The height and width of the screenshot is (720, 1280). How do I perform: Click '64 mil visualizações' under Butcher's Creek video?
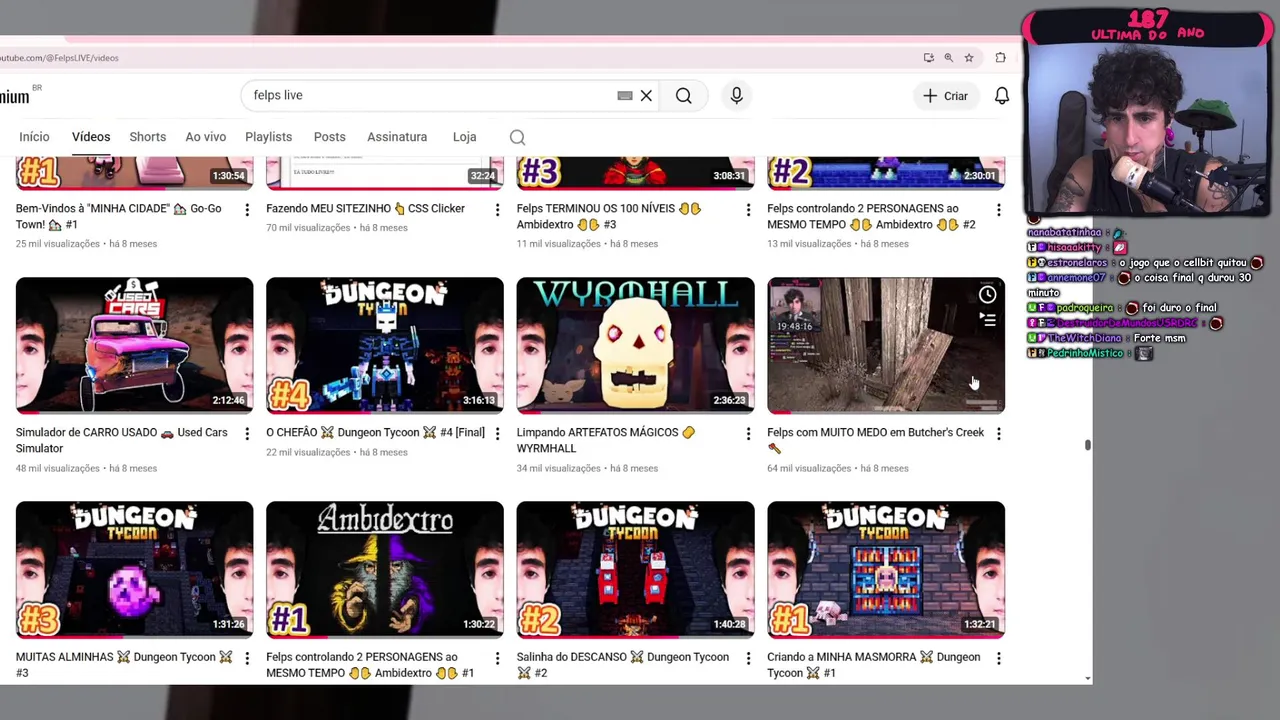[809, 468]
